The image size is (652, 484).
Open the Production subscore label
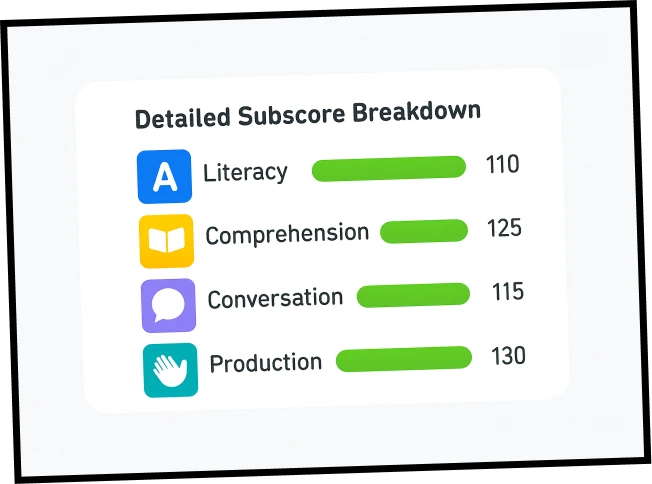(x=265, y=362)
